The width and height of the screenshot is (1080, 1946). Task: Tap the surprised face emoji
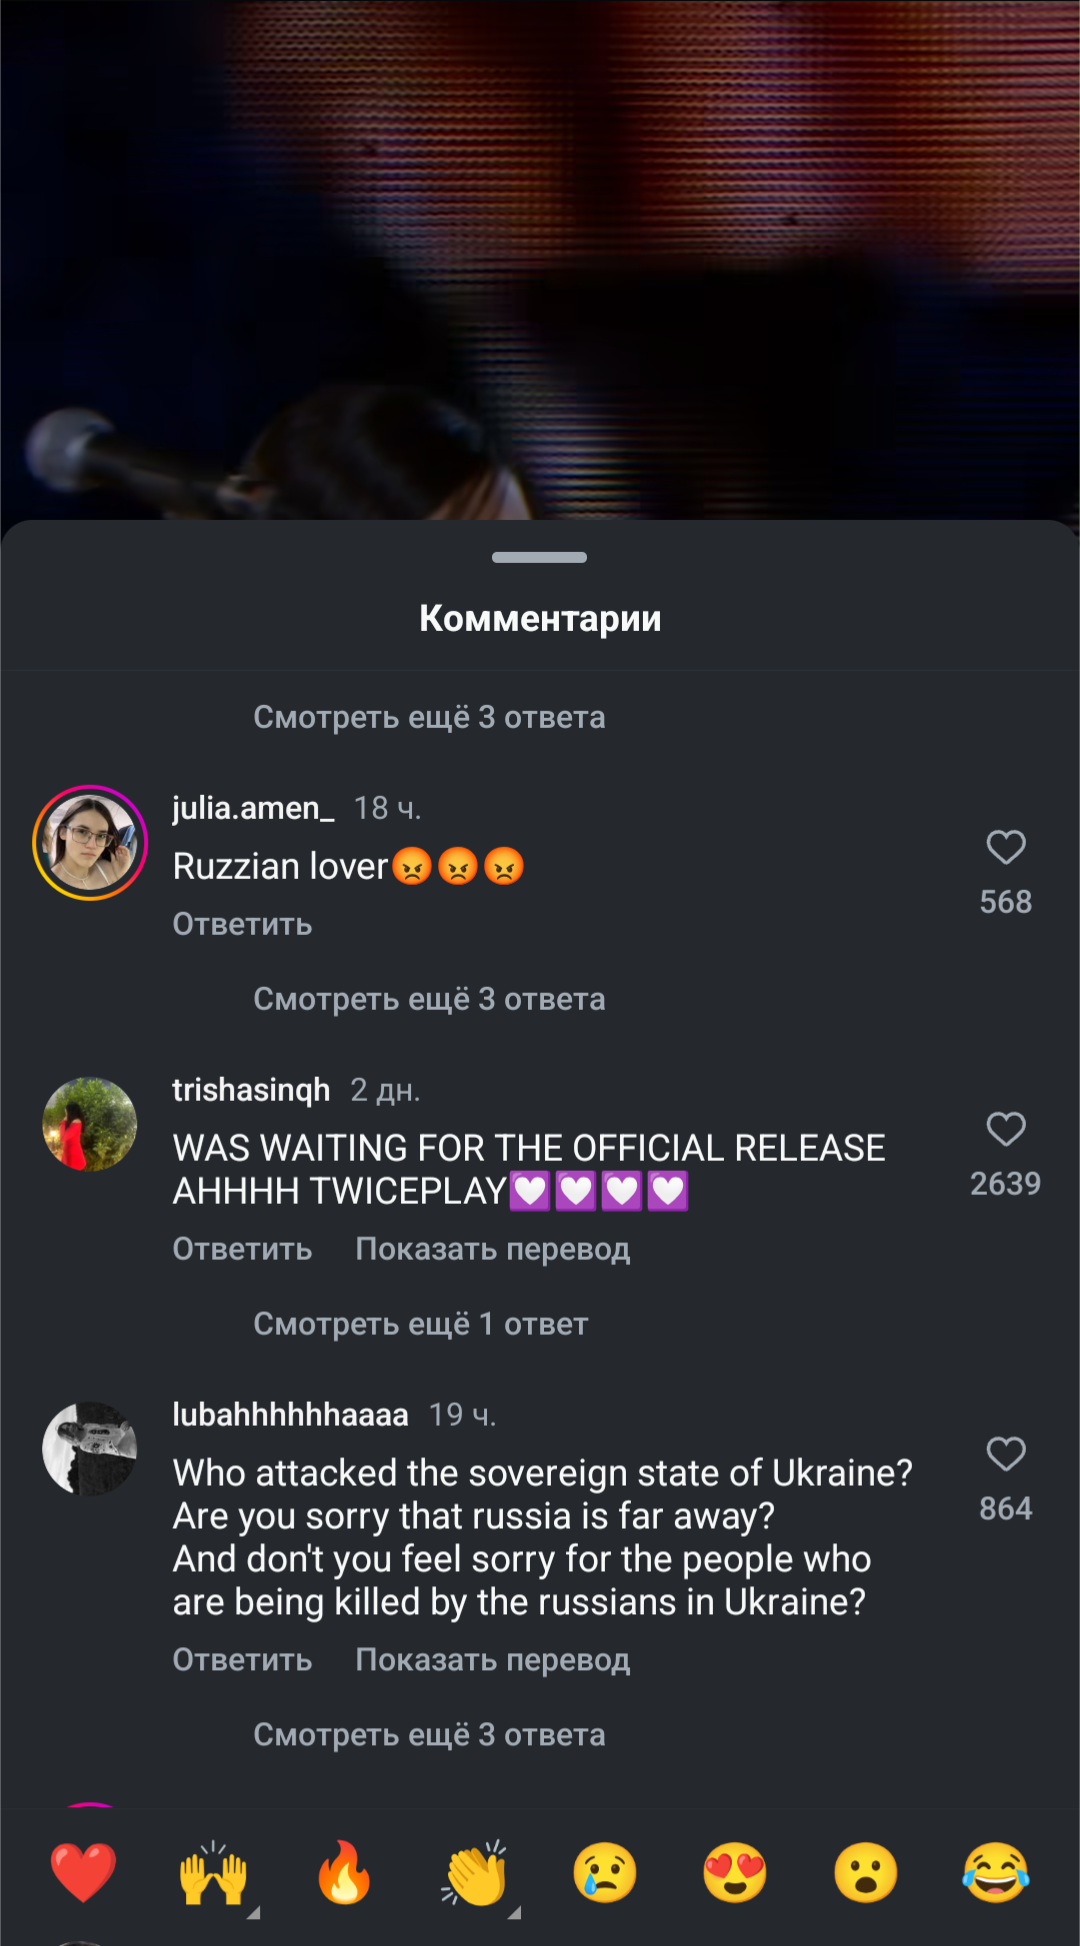[x=866, y=1873]
